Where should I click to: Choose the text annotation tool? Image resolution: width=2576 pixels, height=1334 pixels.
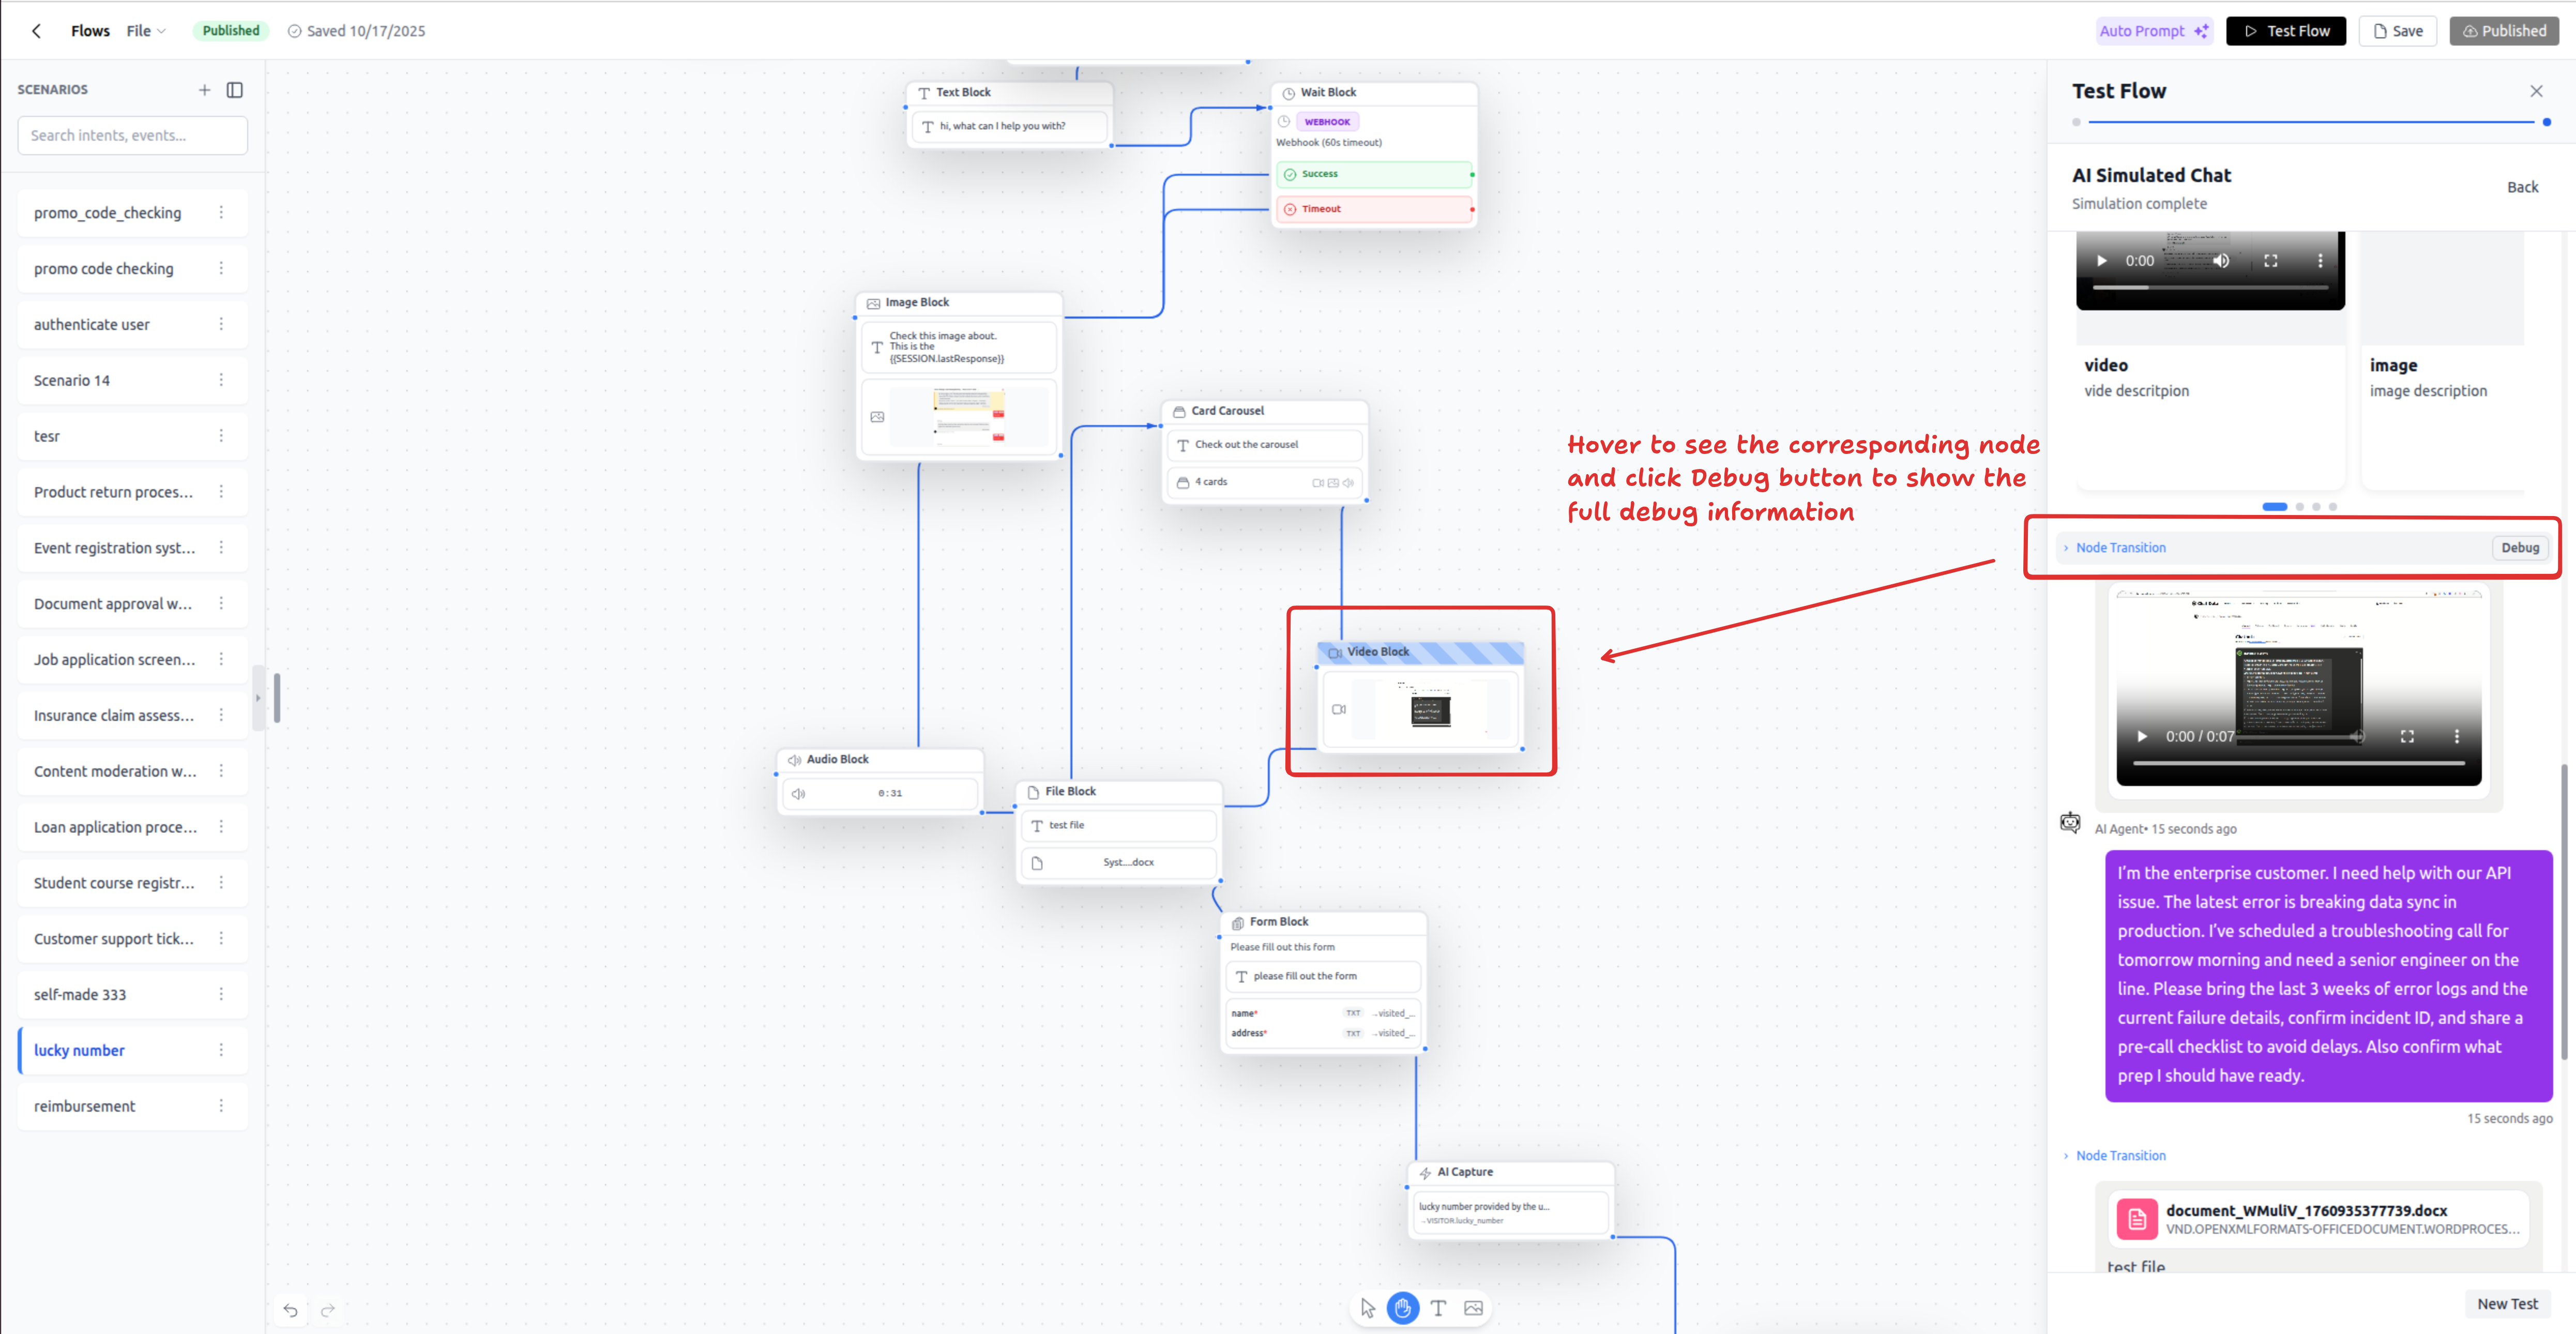(1438, 1308)
